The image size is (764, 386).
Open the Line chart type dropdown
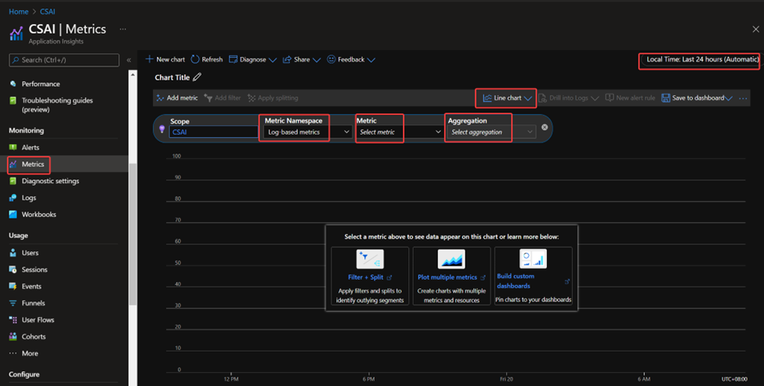[x=507, y=98]
